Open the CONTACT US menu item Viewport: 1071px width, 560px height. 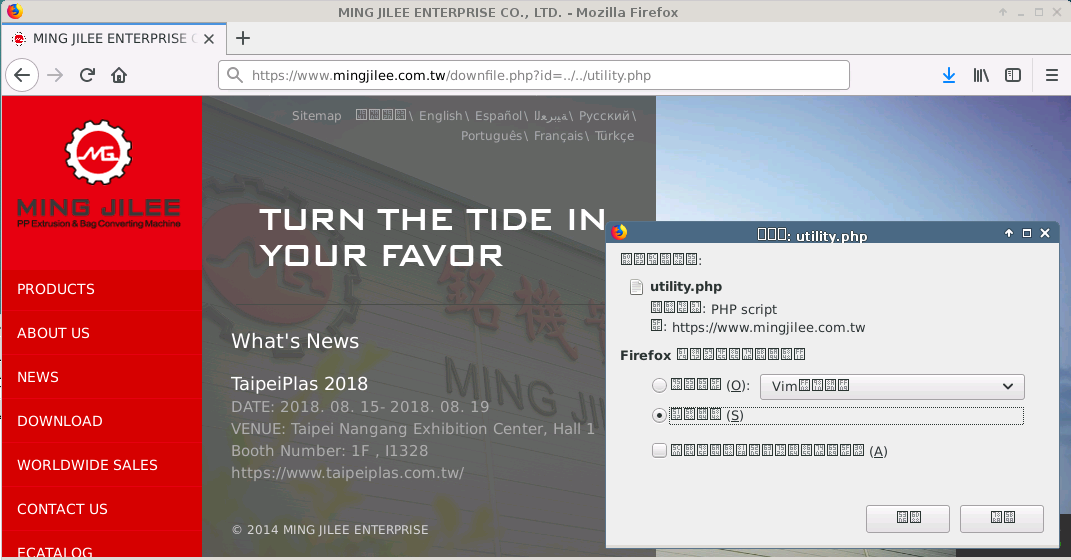62,509
